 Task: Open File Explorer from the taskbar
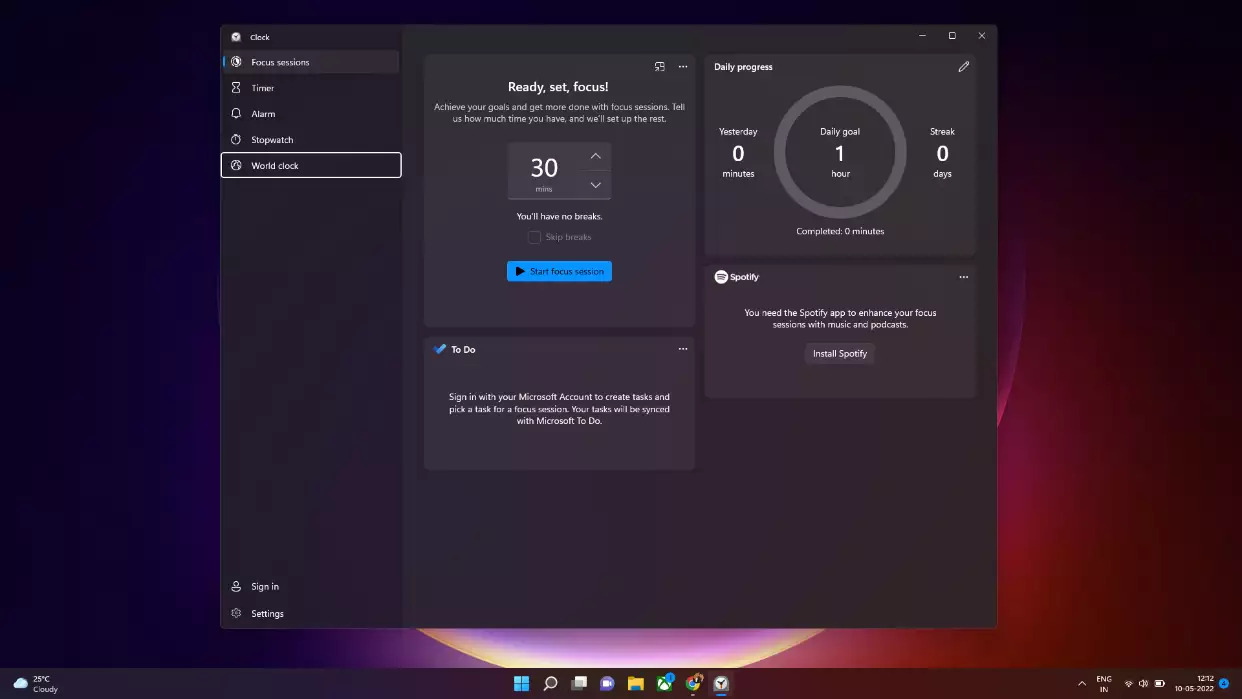tap(635, 684)
